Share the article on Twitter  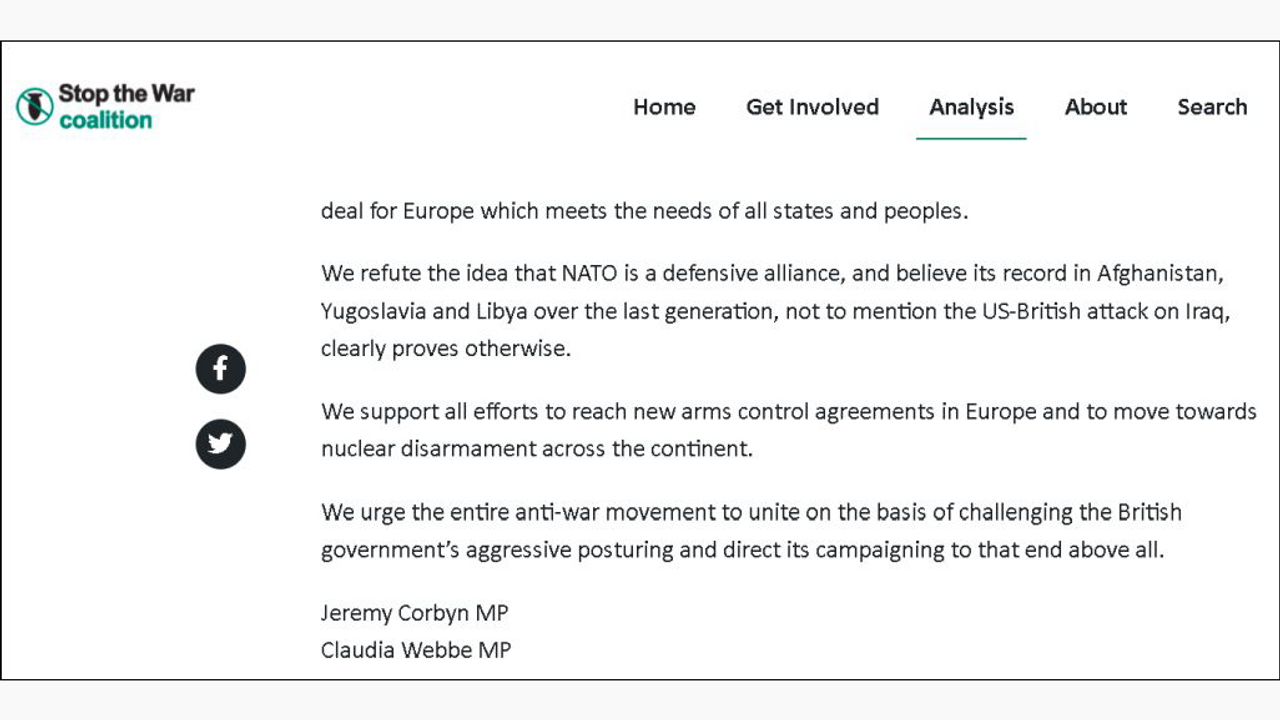point(220,444)
